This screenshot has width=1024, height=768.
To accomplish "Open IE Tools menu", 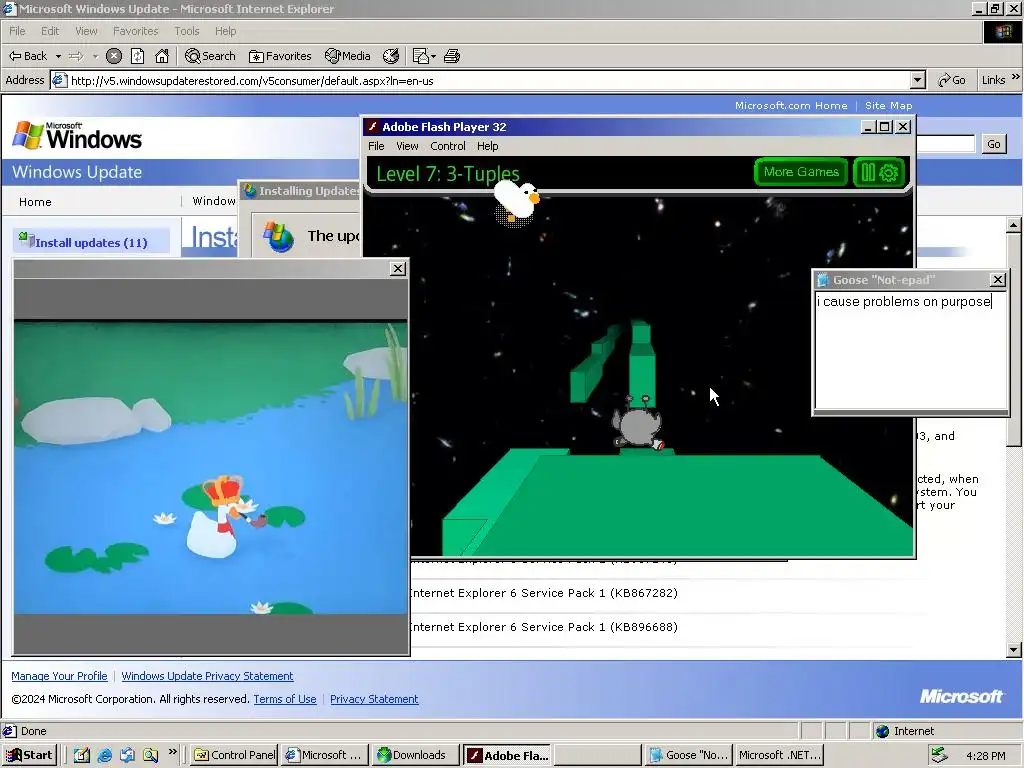I will [187, 31].
